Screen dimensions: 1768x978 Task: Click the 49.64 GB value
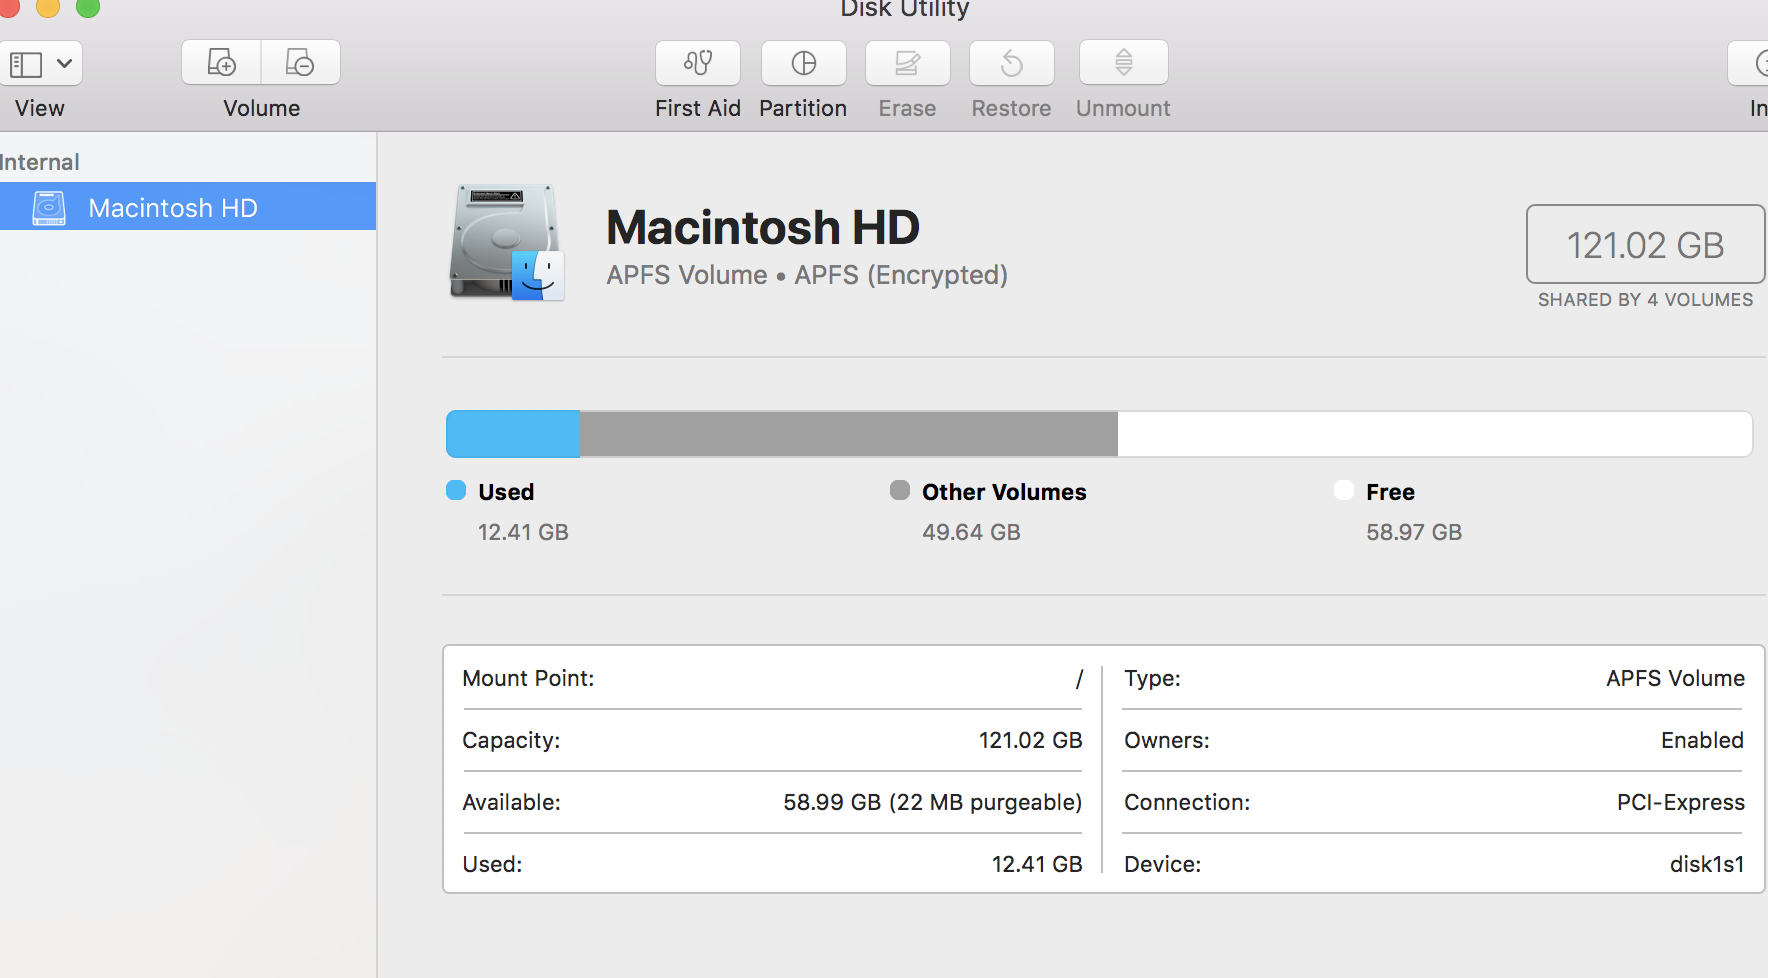(971, 532)
